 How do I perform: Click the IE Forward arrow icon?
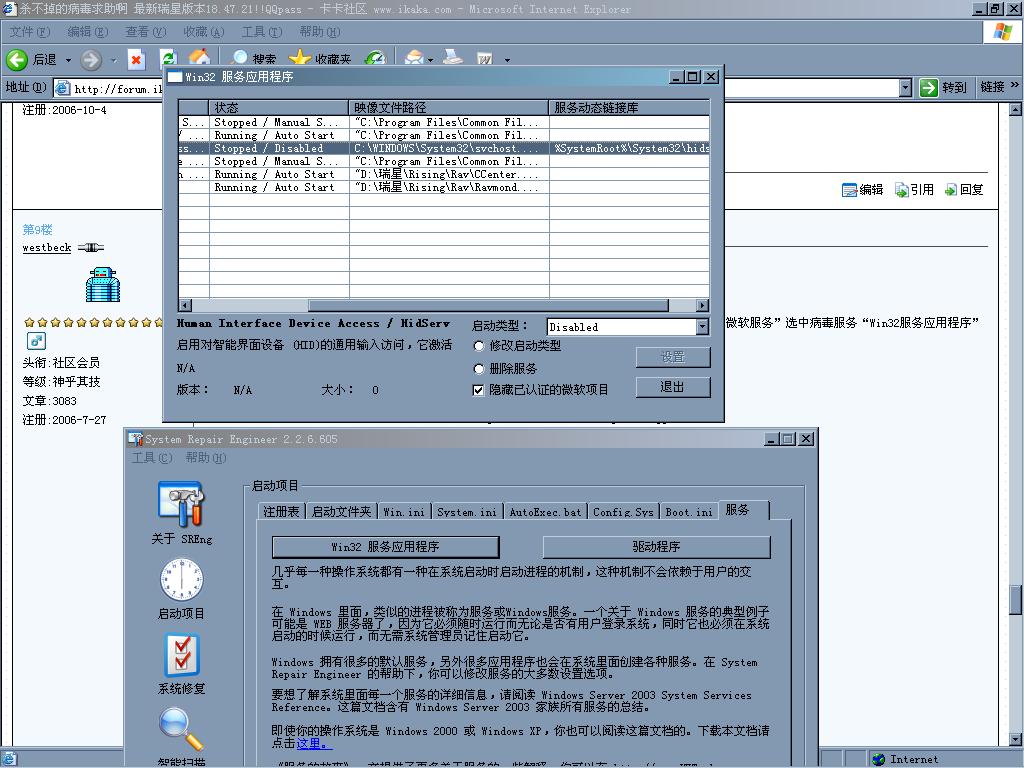[x=91, y=60]
